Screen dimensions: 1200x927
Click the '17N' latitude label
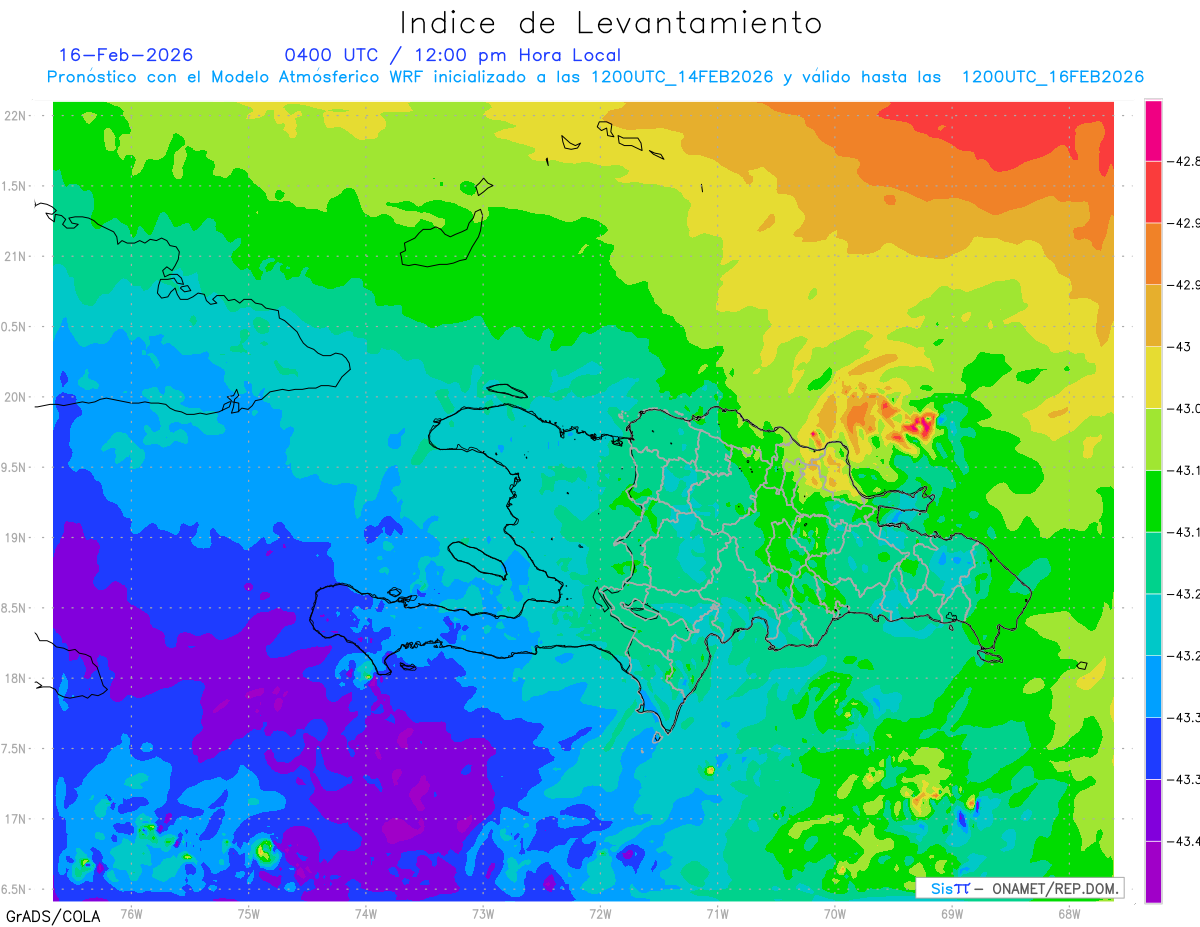pyautogui.click(x=17, y=819)
